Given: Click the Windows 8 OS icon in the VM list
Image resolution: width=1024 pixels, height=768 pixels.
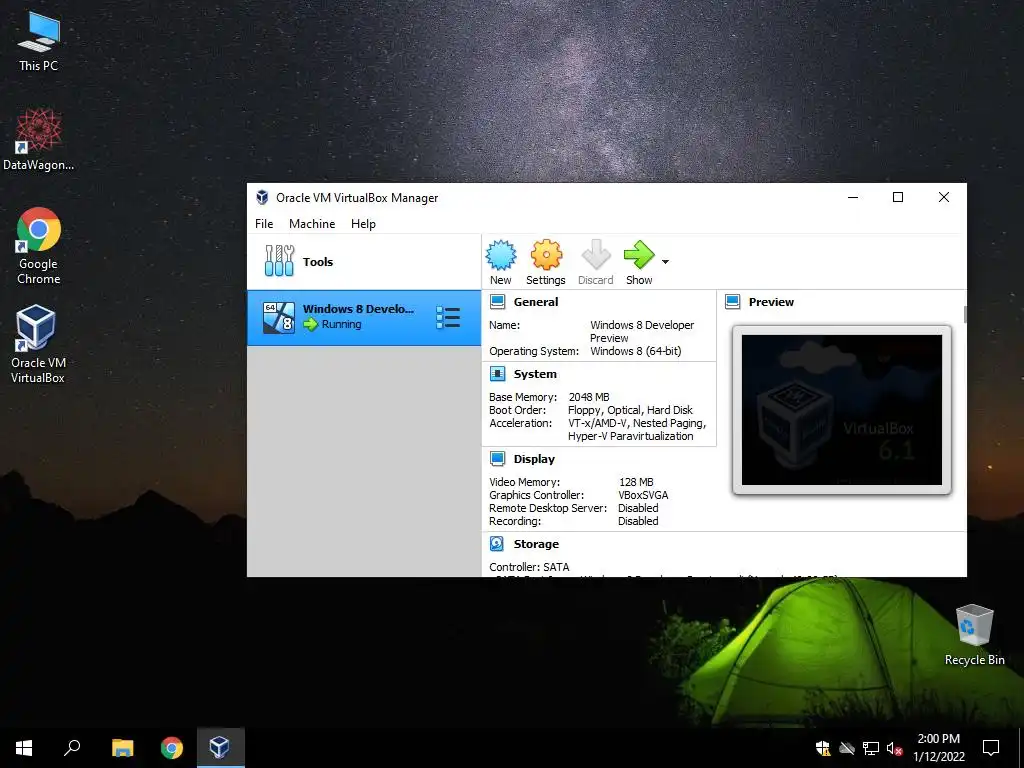Looking at the screenshot, I should tap(279, 318).
